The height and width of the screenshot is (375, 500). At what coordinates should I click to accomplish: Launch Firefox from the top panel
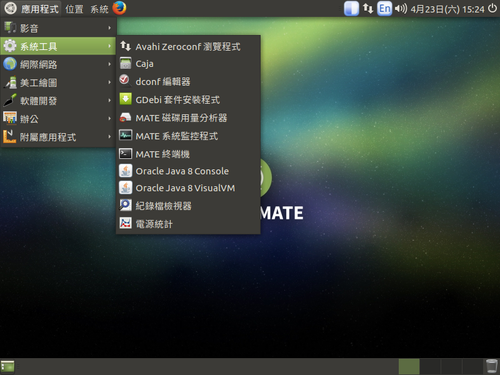tap(119, 8)
